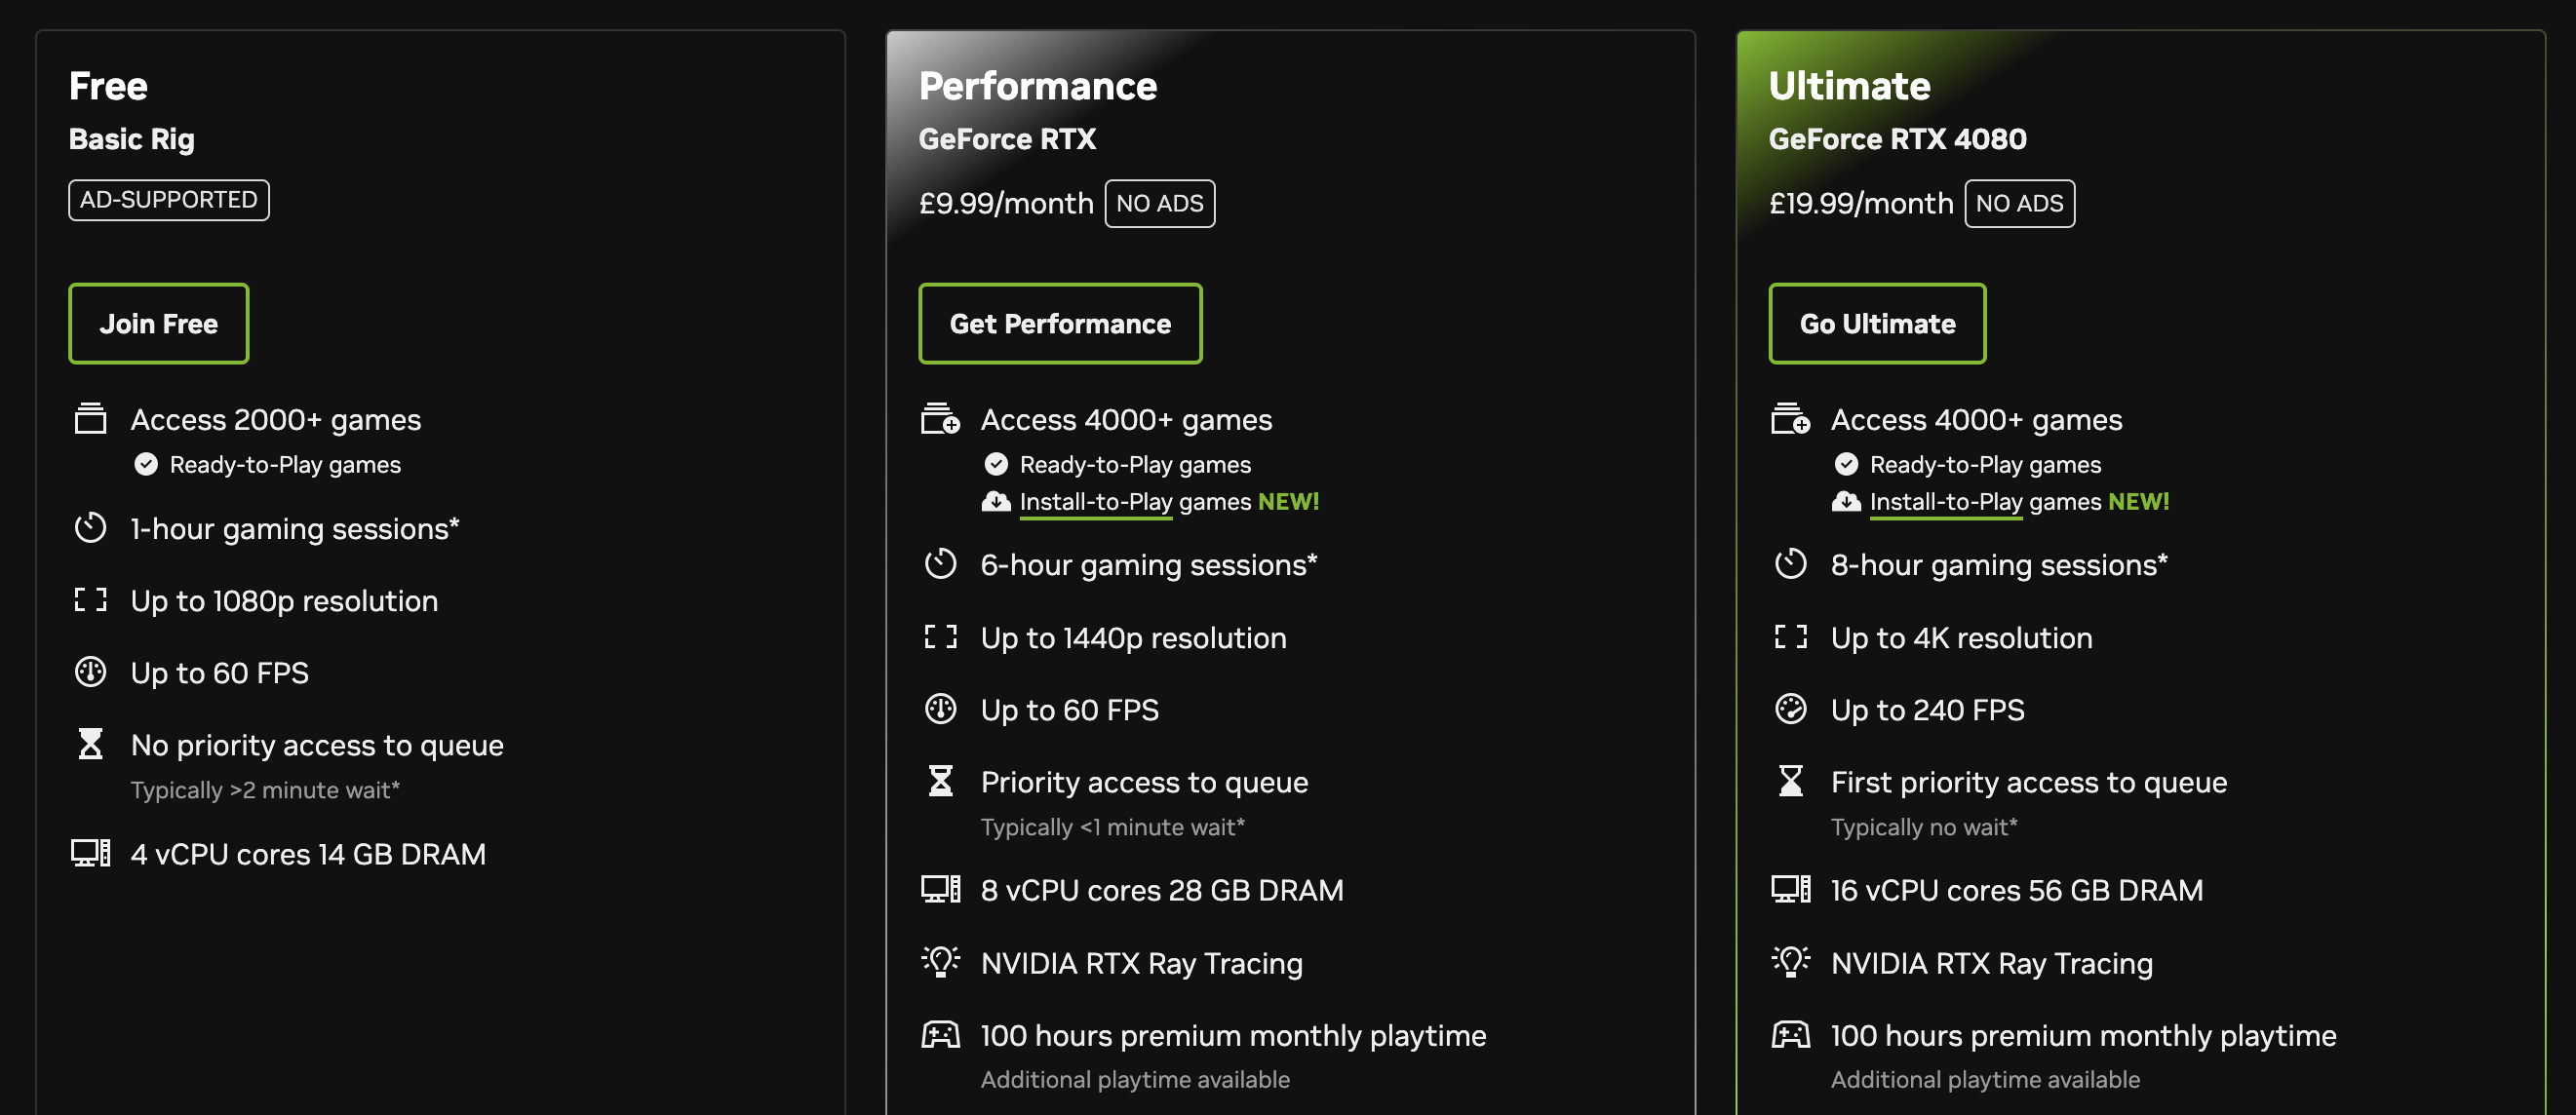This screenshot has height=1115, width=2576.
Task: Click the AD-SUPPORTED badge in Free plan
Action: coord(168,200)
